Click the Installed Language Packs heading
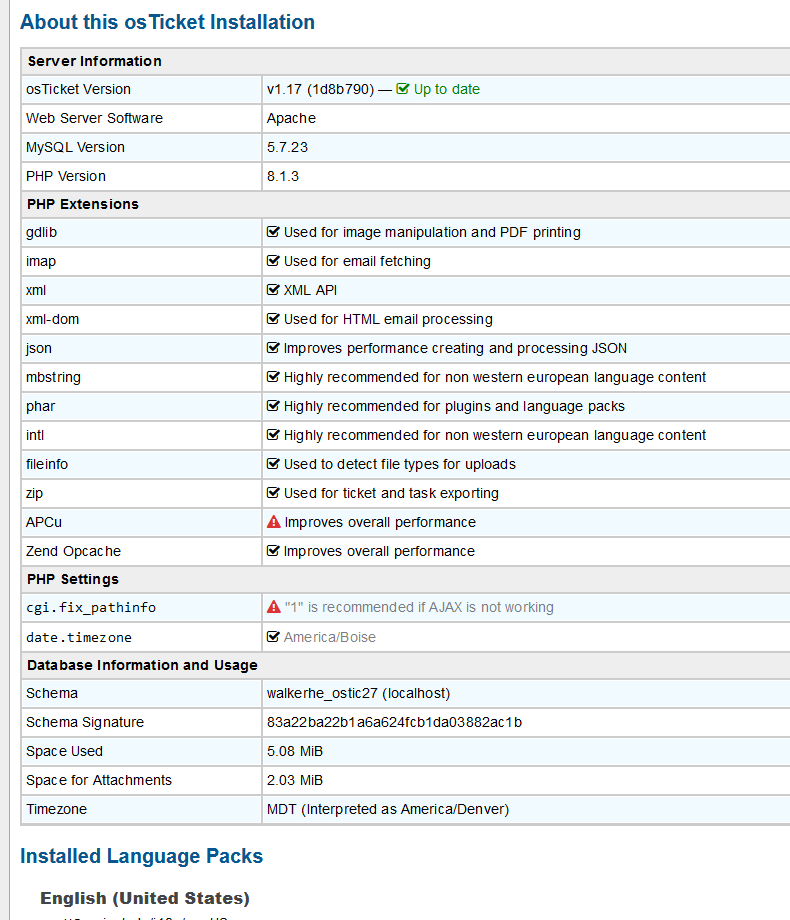This screenshot has height=920, width=790. [141, 856]
